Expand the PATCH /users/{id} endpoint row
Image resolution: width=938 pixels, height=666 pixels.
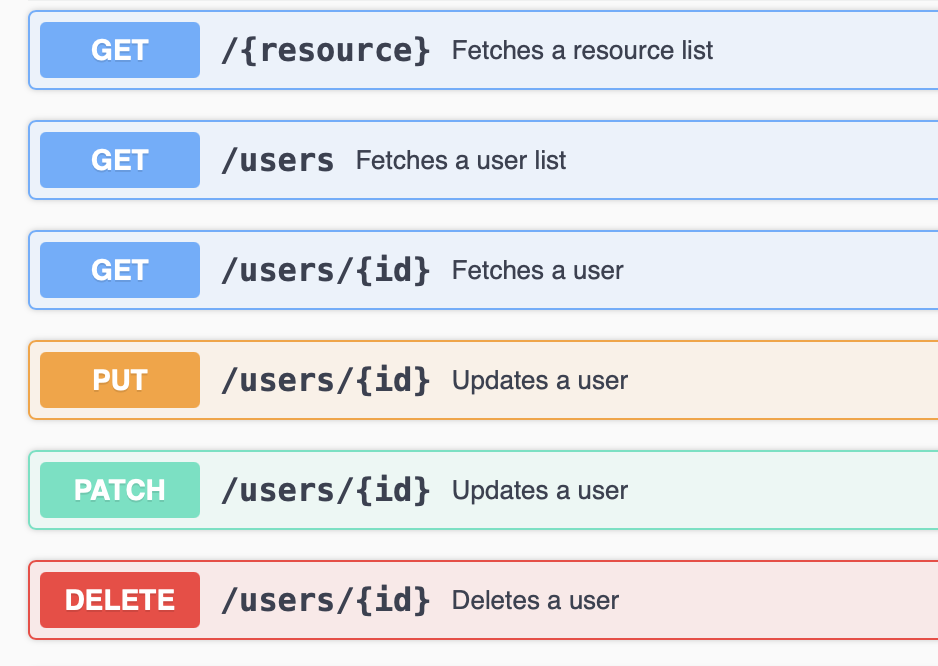[700, 490]
